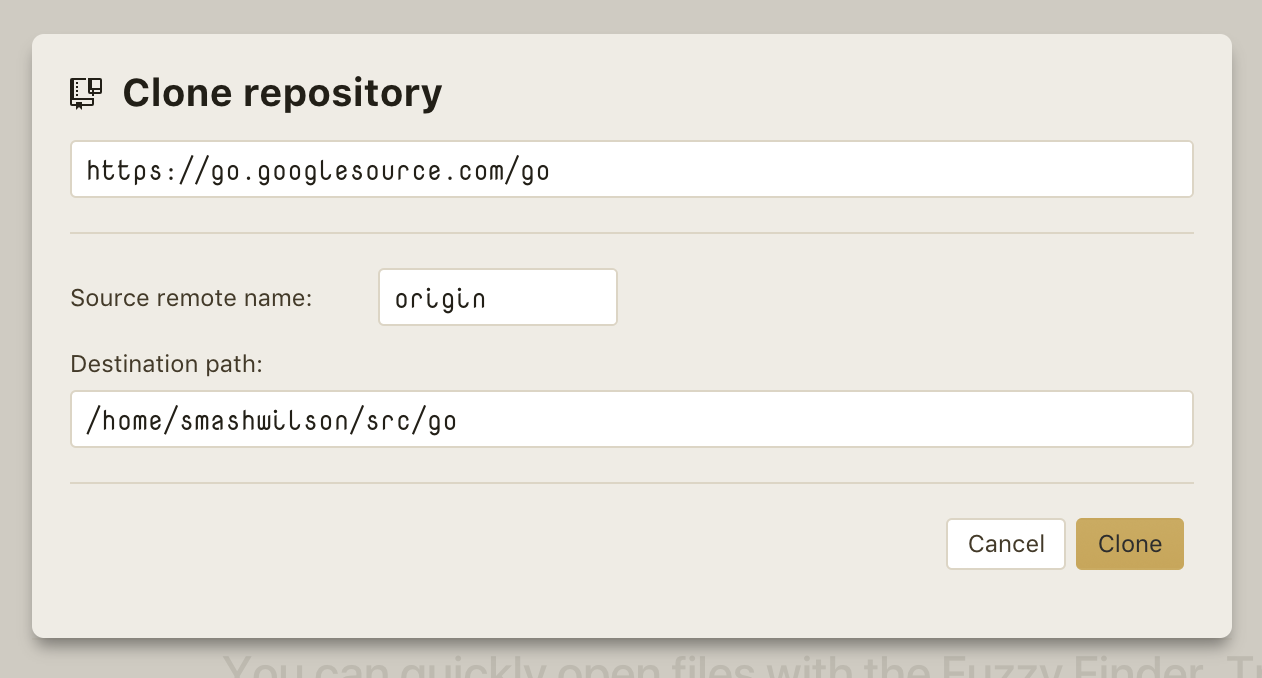Select the /home/smashwilson/src/go path text
This screenshot has width=1262, height=678.
pyautogui.click(x=270, y=419)
